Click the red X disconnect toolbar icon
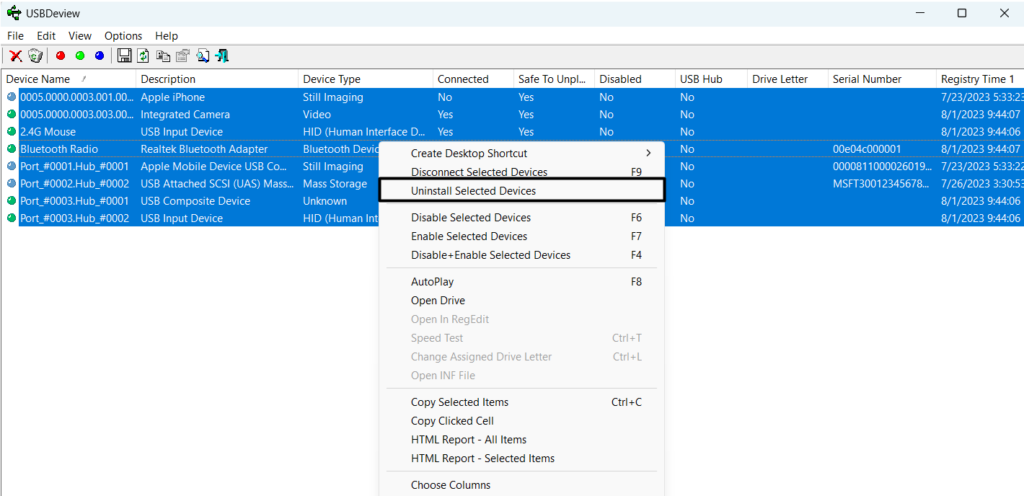1024x496 pixels. [x=16, y=56]
